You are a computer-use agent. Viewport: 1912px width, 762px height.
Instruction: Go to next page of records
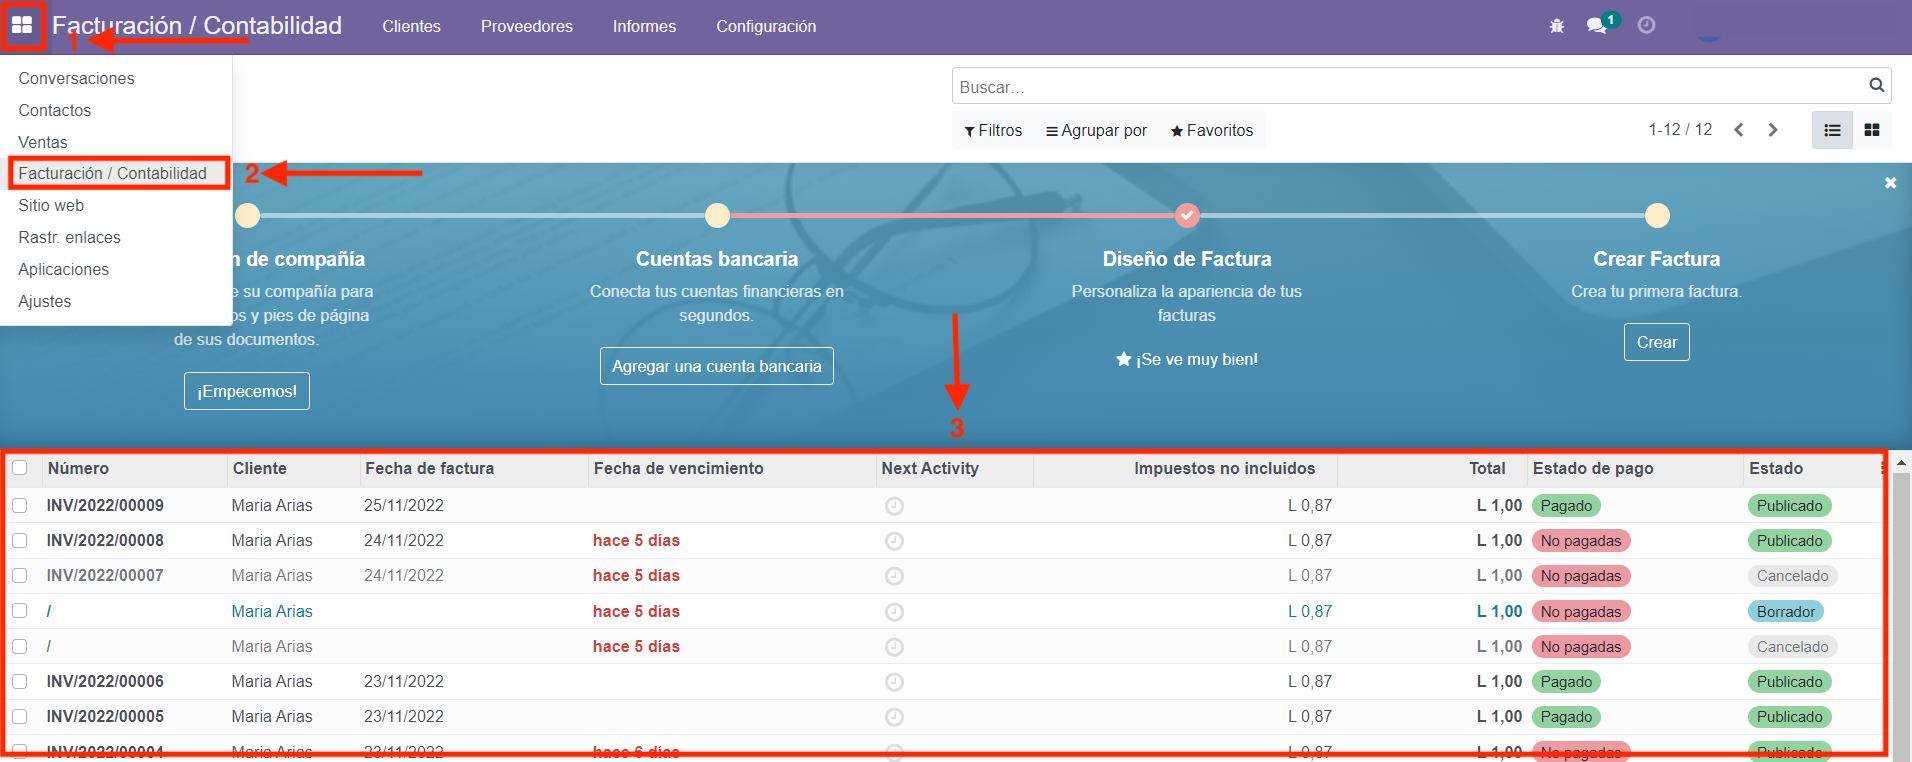tap(1773, 130)
